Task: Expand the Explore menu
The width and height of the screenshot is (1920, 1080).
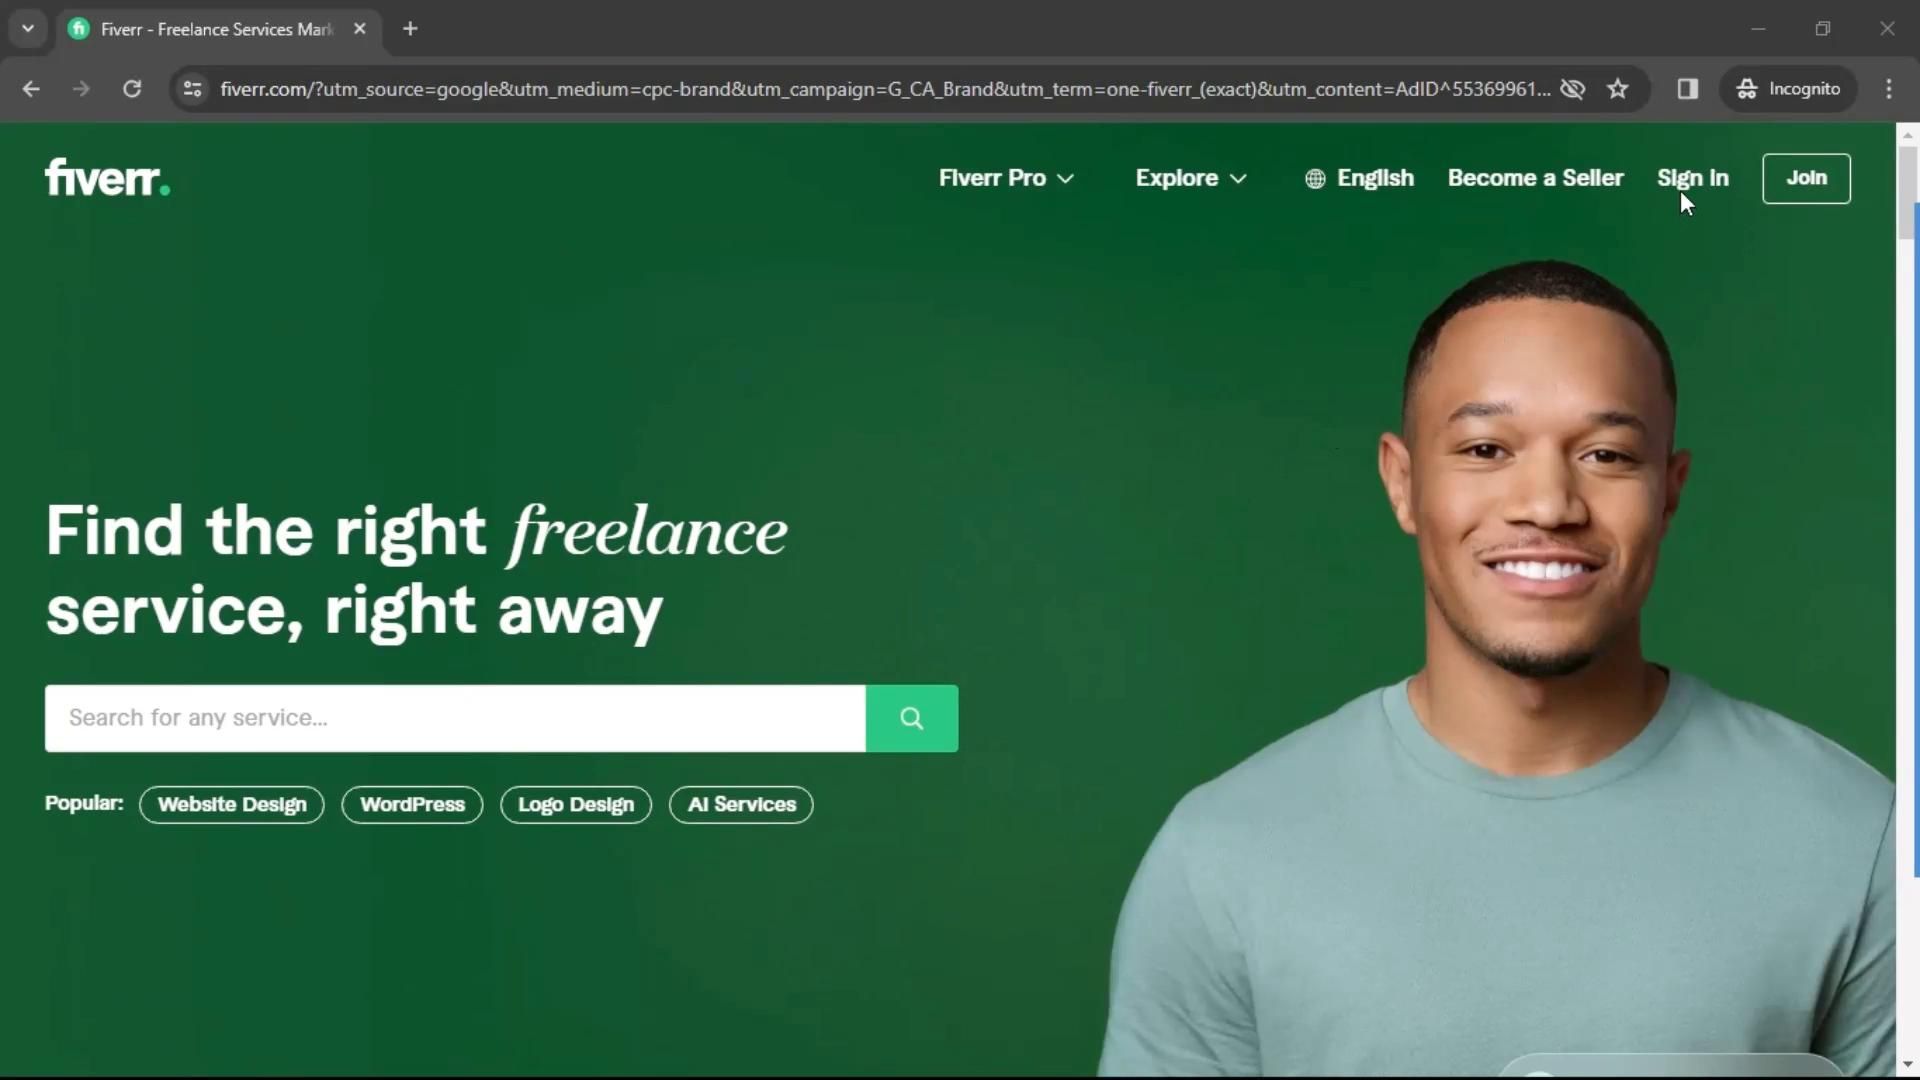Action: 1191,178
